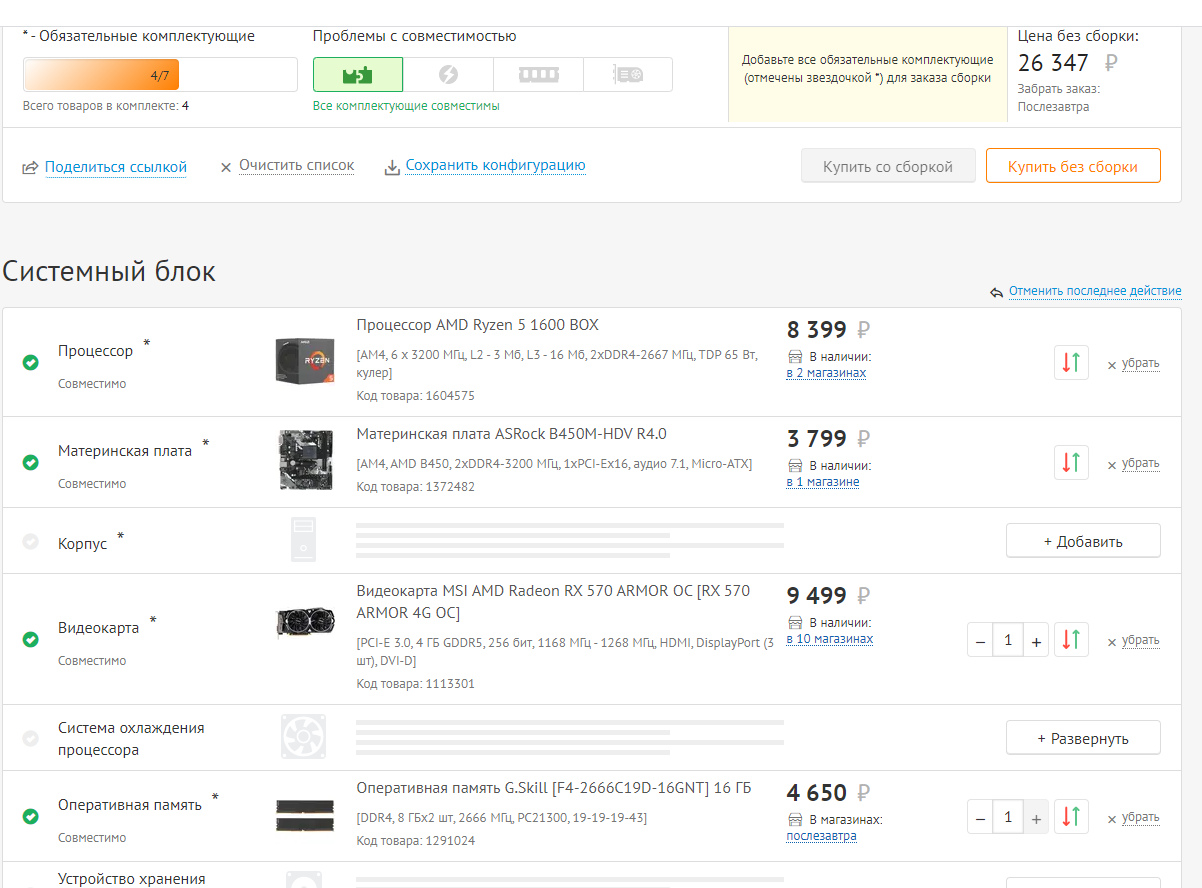The width and height of the screenshot is (1202, 888).
Task: Decrease the Видеокарта quantity with the minus button
Action: point(980,640)
